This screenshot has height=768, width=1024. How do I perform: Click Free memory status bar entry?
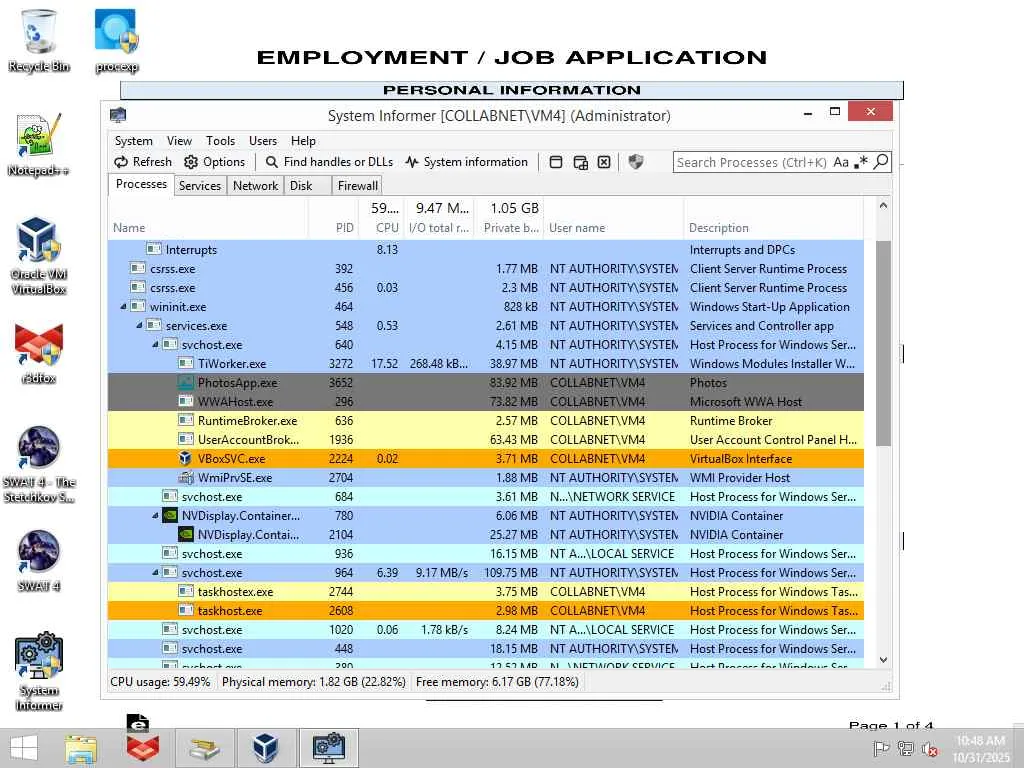pos(497,682)
